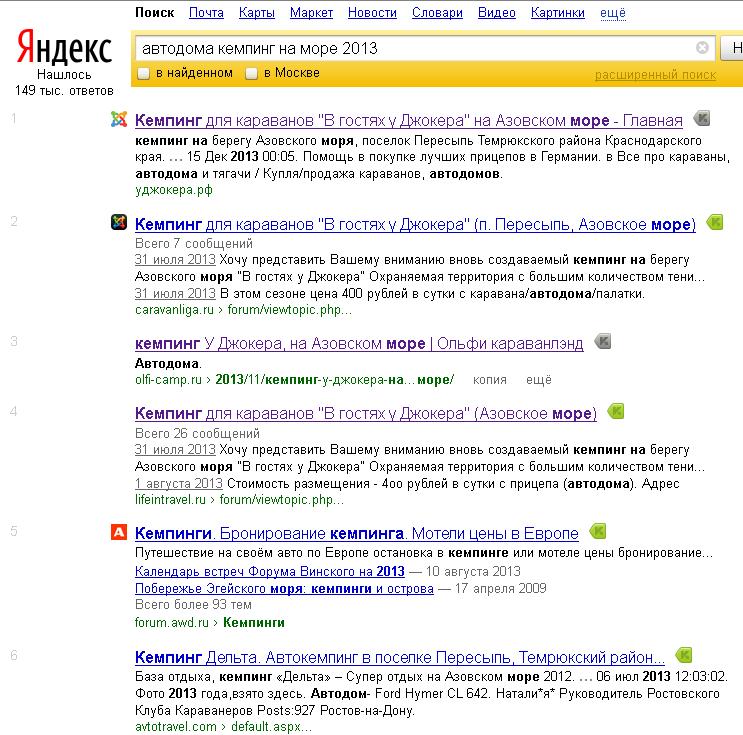Open result 'В гостях у Джокера (Азовское море)'

(366, 414)
